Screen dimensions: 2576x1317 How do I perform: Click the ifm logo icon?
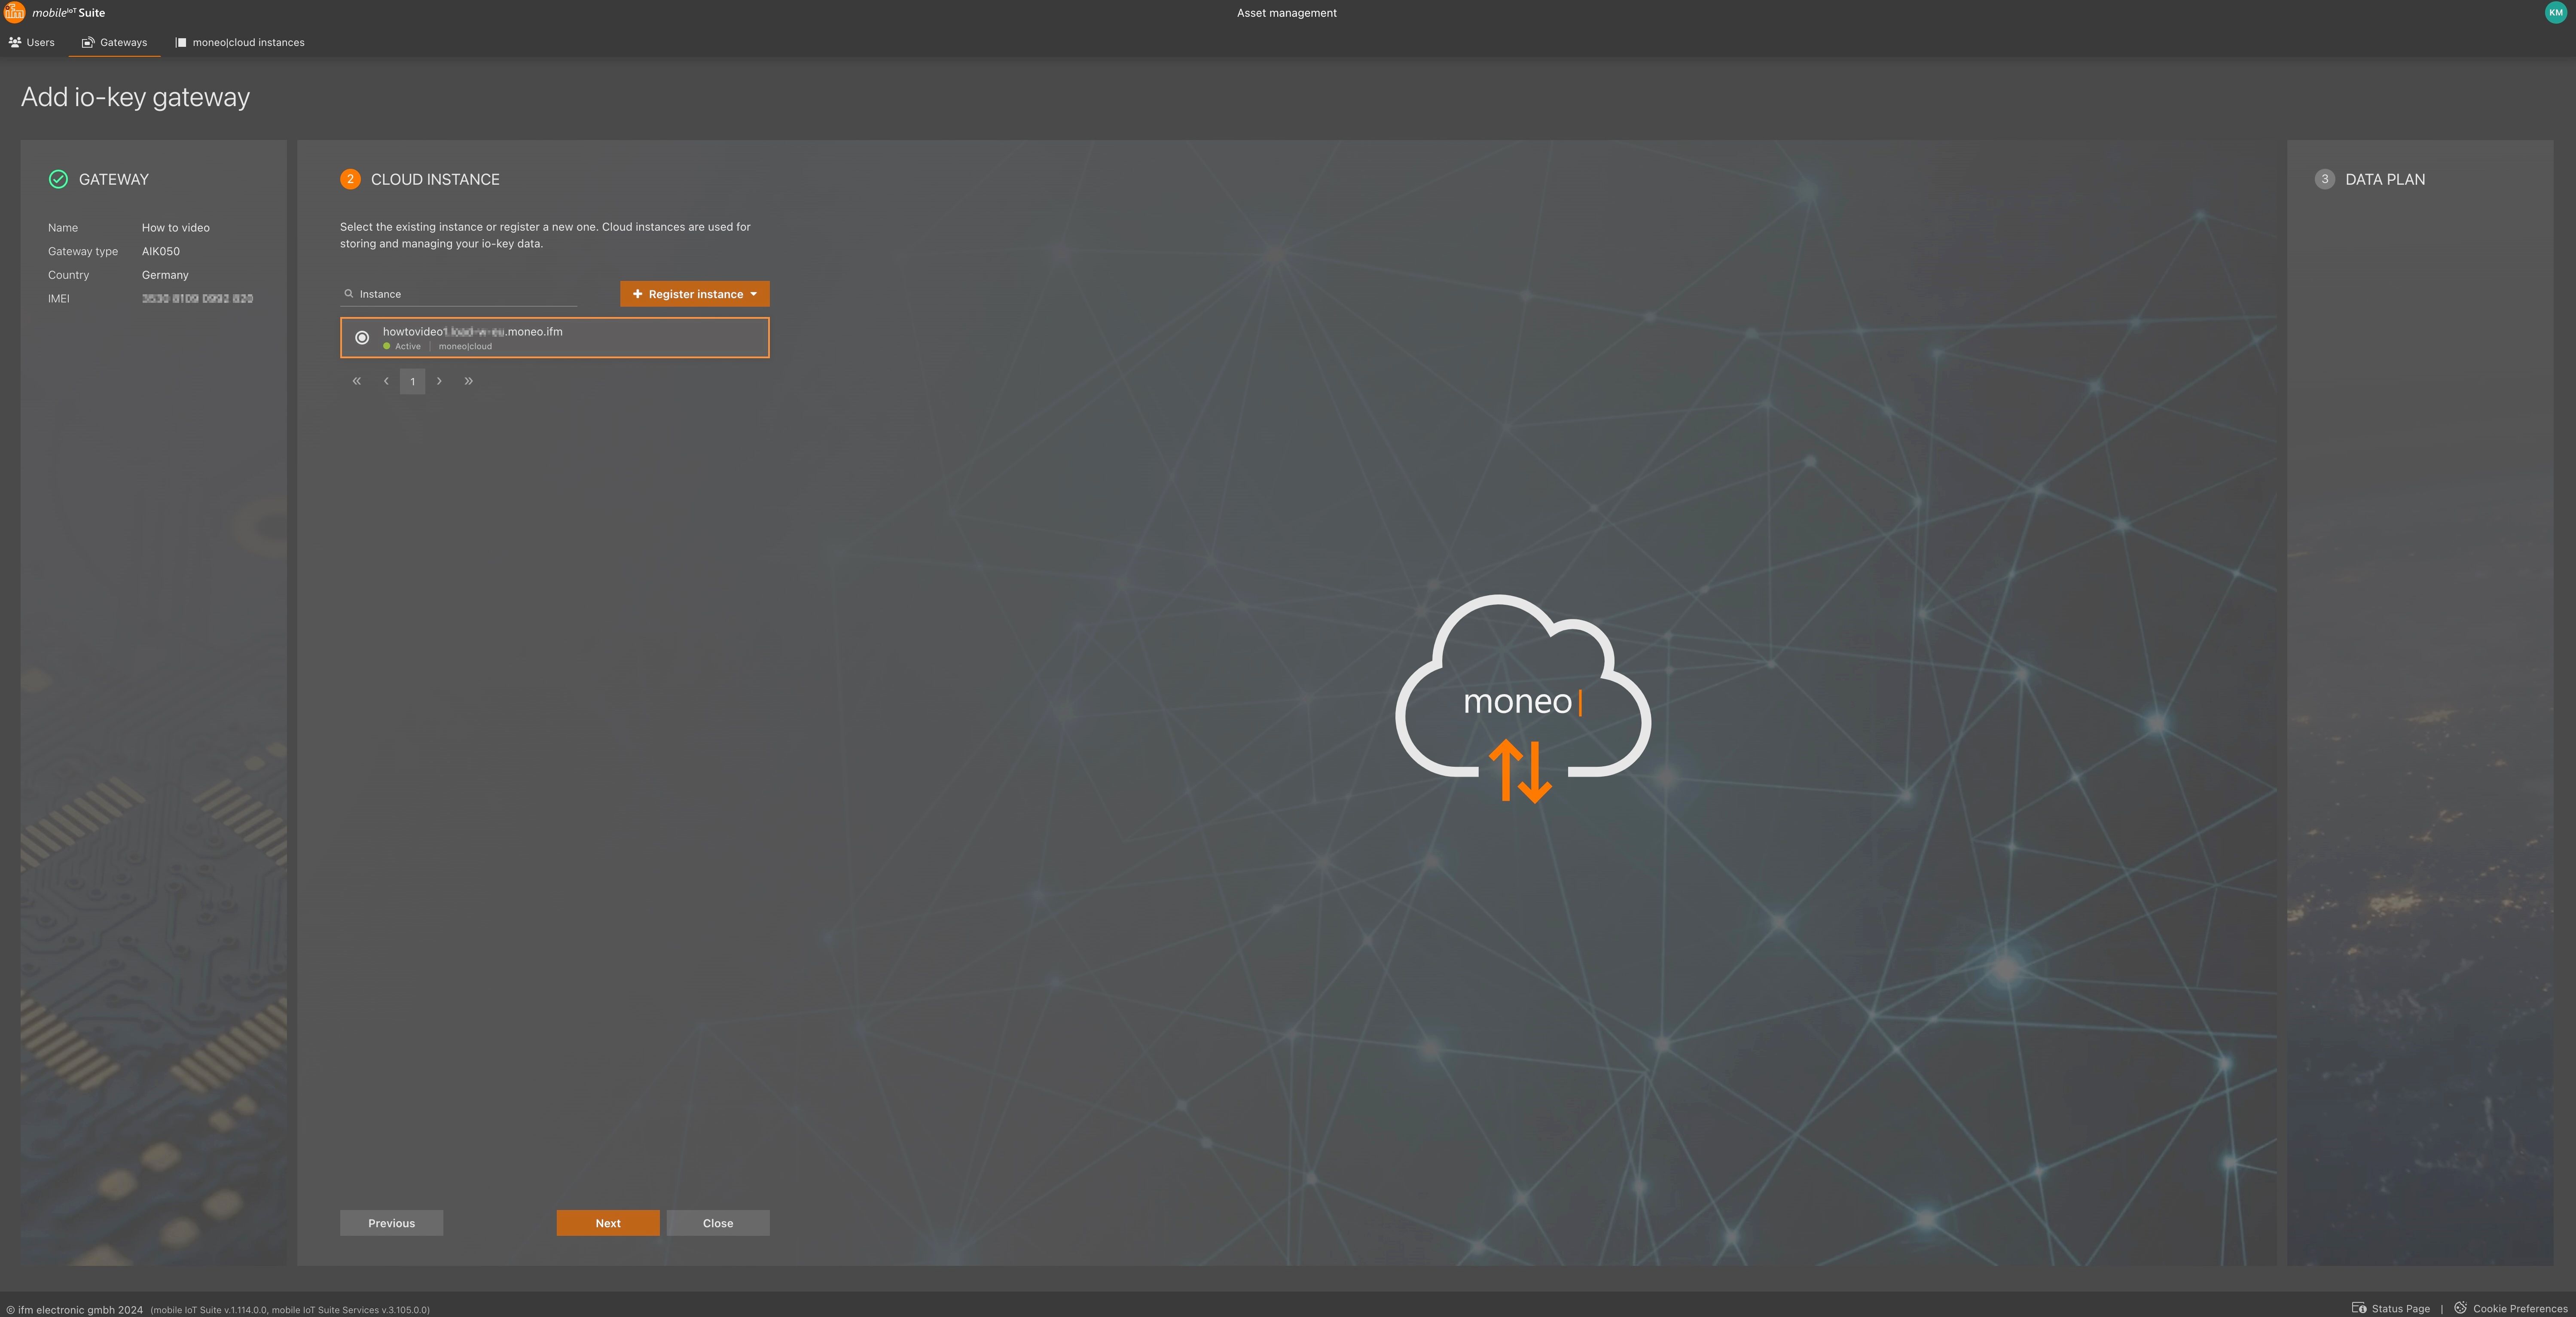click(x=14, y=11)
